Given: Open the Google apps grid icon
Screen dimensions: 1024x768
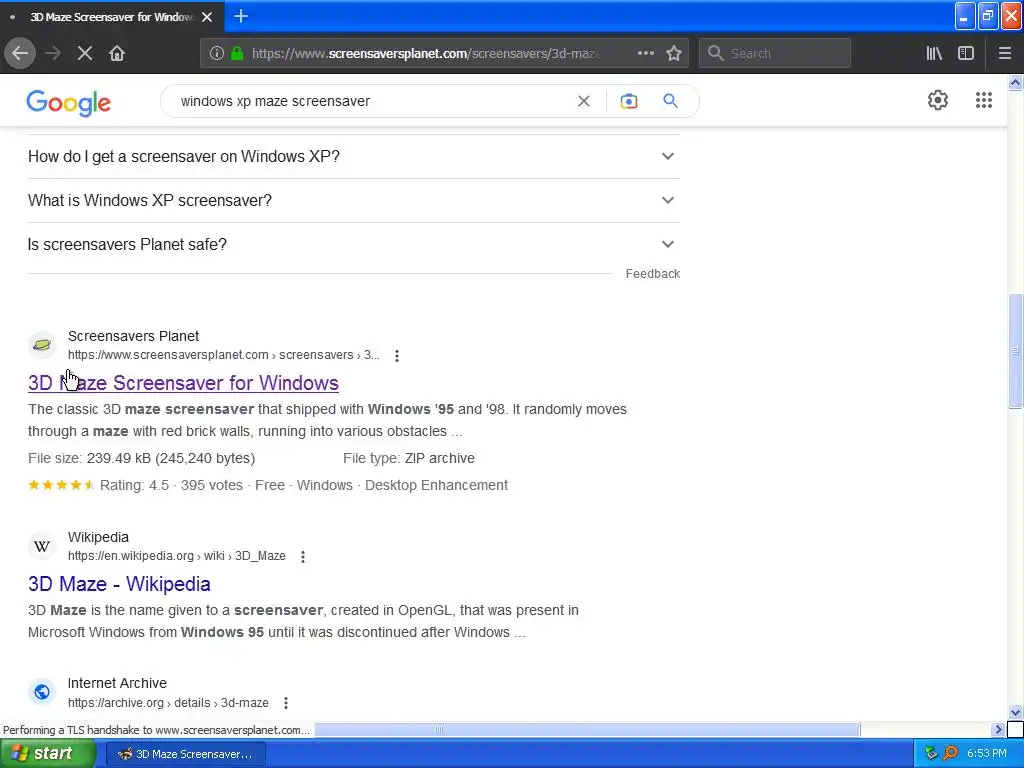Looking at the screenshot, I should (984, 100).
